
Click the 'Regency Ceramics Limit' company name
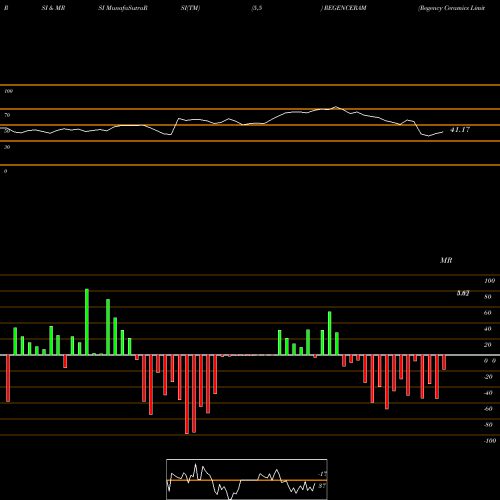tap(451, 8)
